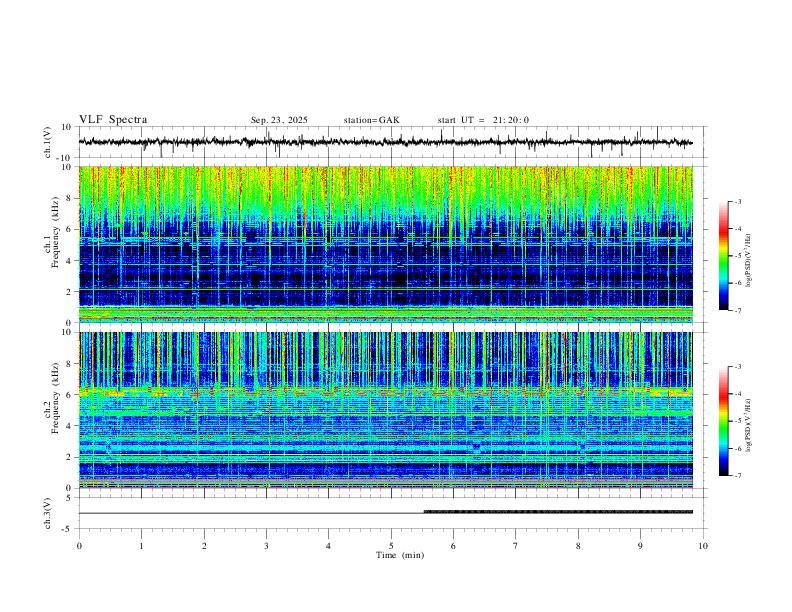
Task: Click the "start UT = 21:20:0" text
Action: (x=483, y=120)
